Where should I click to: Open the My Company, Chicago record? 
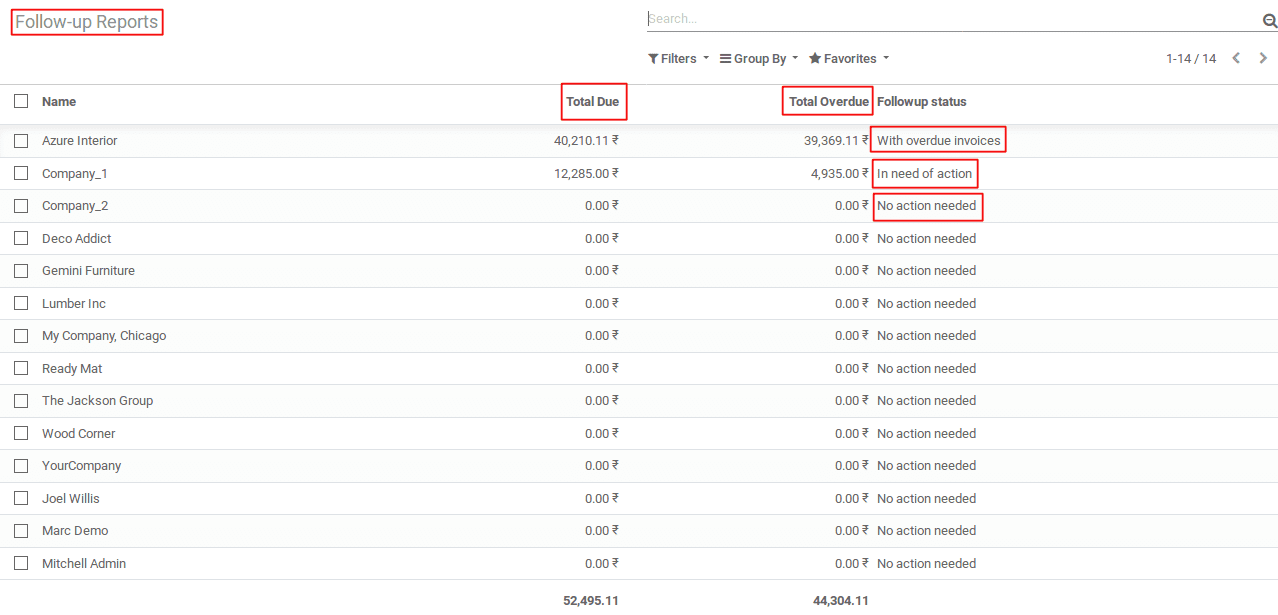point(104,336)
